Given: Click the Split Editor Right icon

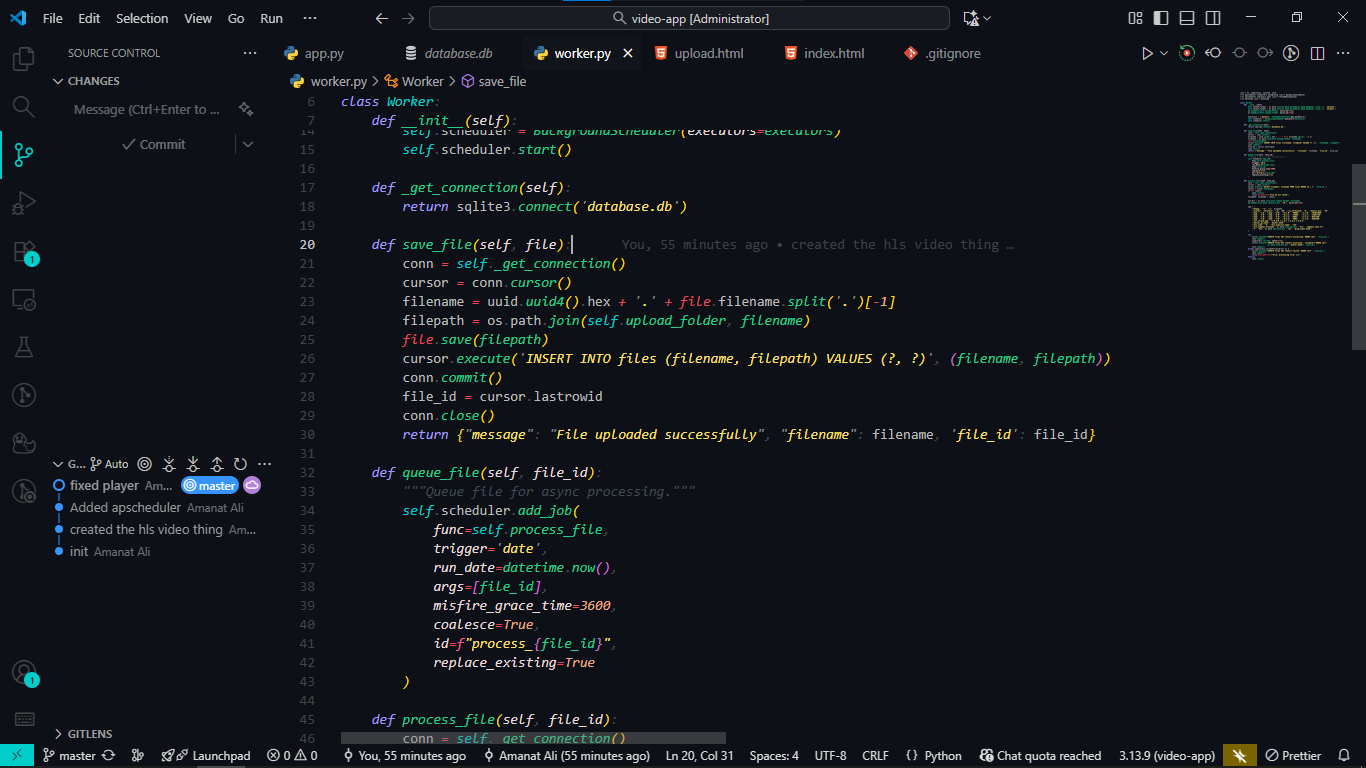Looking at the screenshot, I should 1318,53.
